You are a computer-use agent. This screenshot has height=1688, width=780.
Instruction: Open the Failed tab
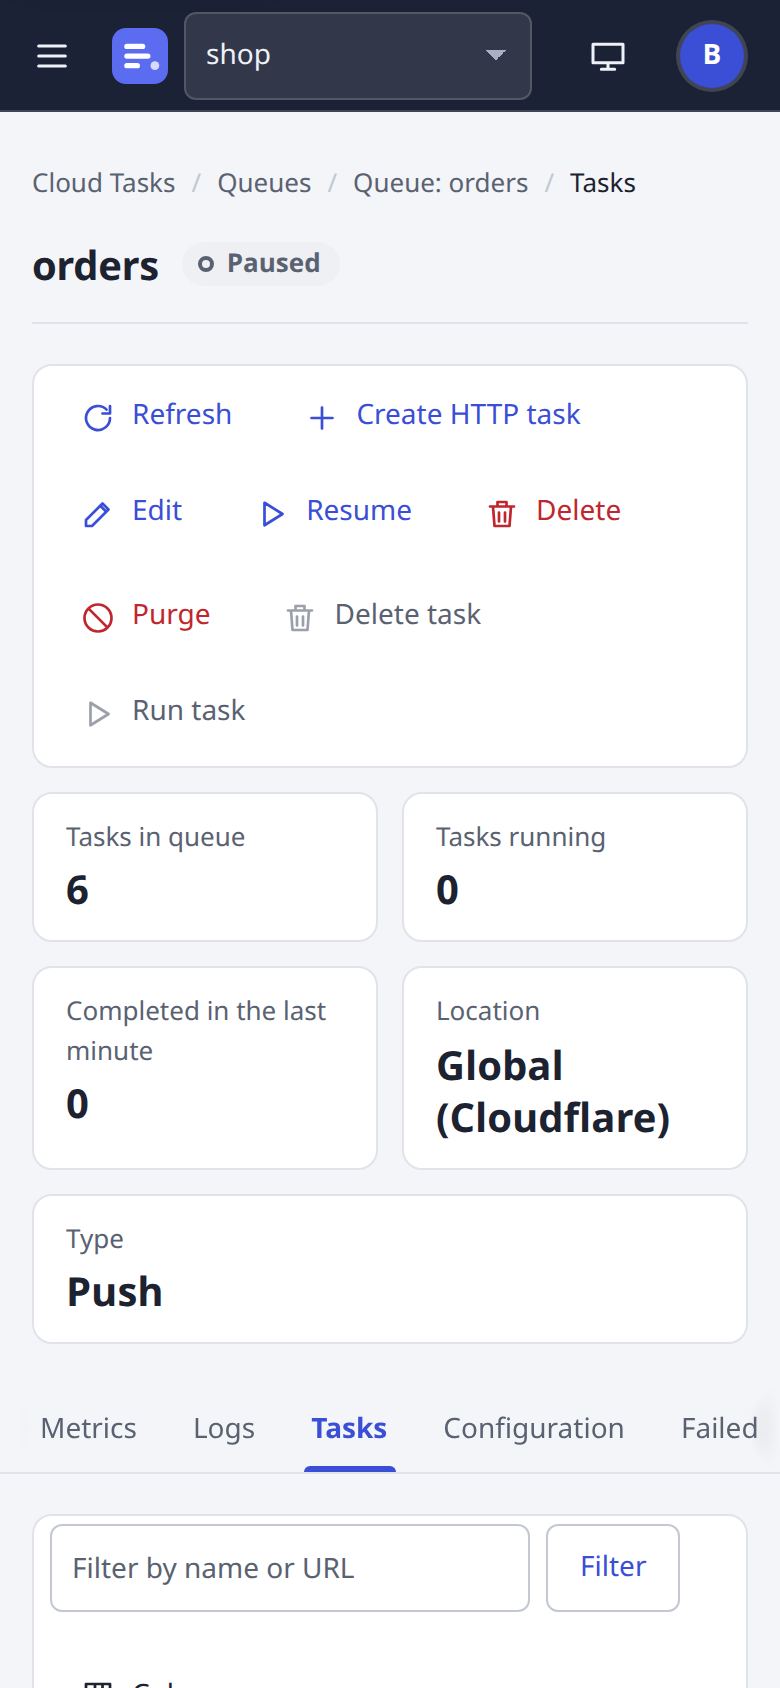[x=719, y=1428]
